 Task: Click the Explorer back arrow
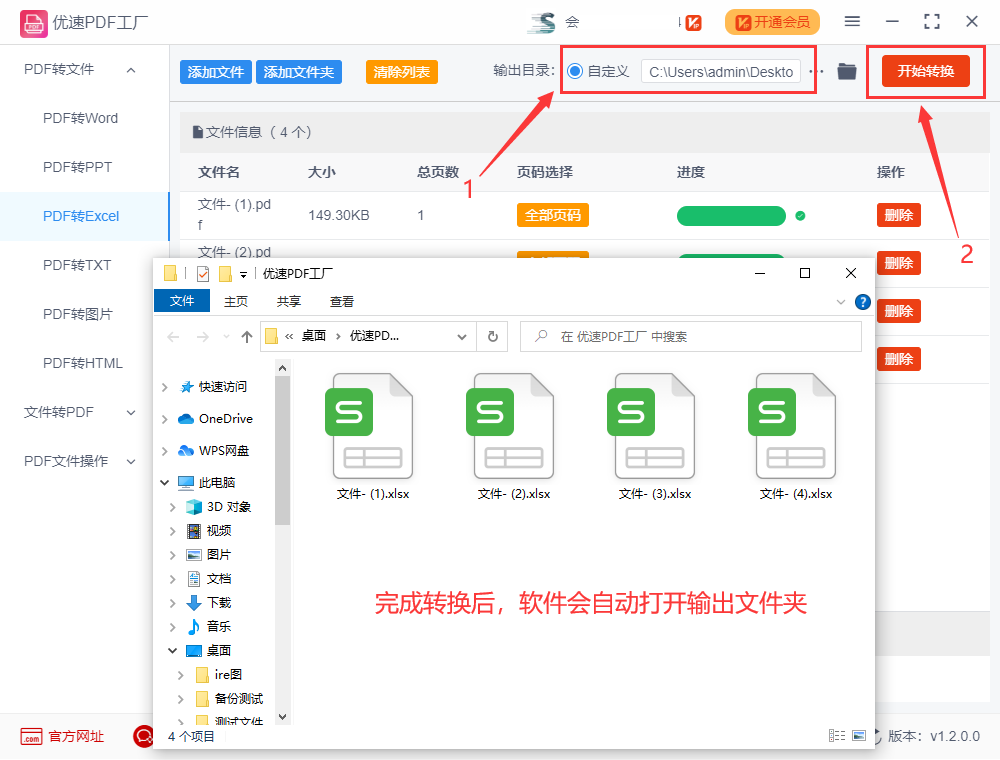point(173,337)
